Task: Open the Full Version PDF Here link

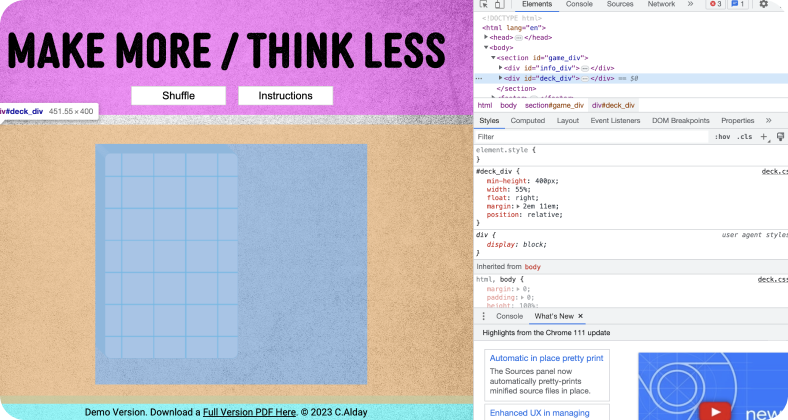Action: (x=249, y=412)
